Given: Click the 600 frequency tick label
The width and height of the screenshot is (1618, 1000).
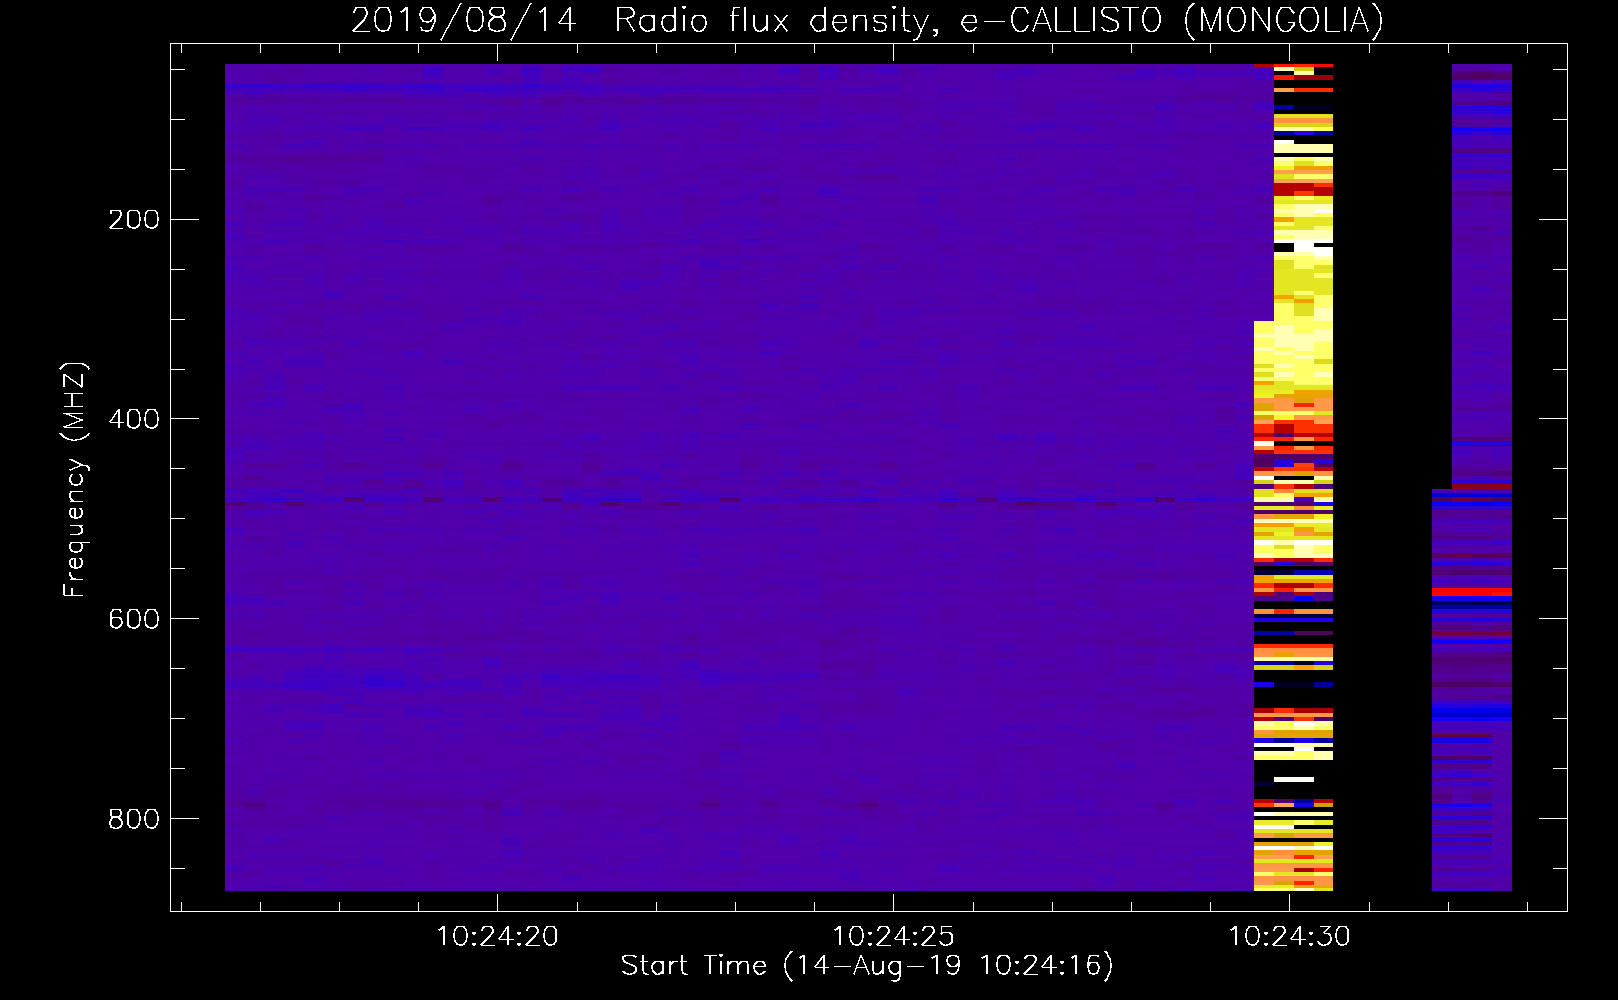Looking at the screenshot, I should click(x=134, y=619).
